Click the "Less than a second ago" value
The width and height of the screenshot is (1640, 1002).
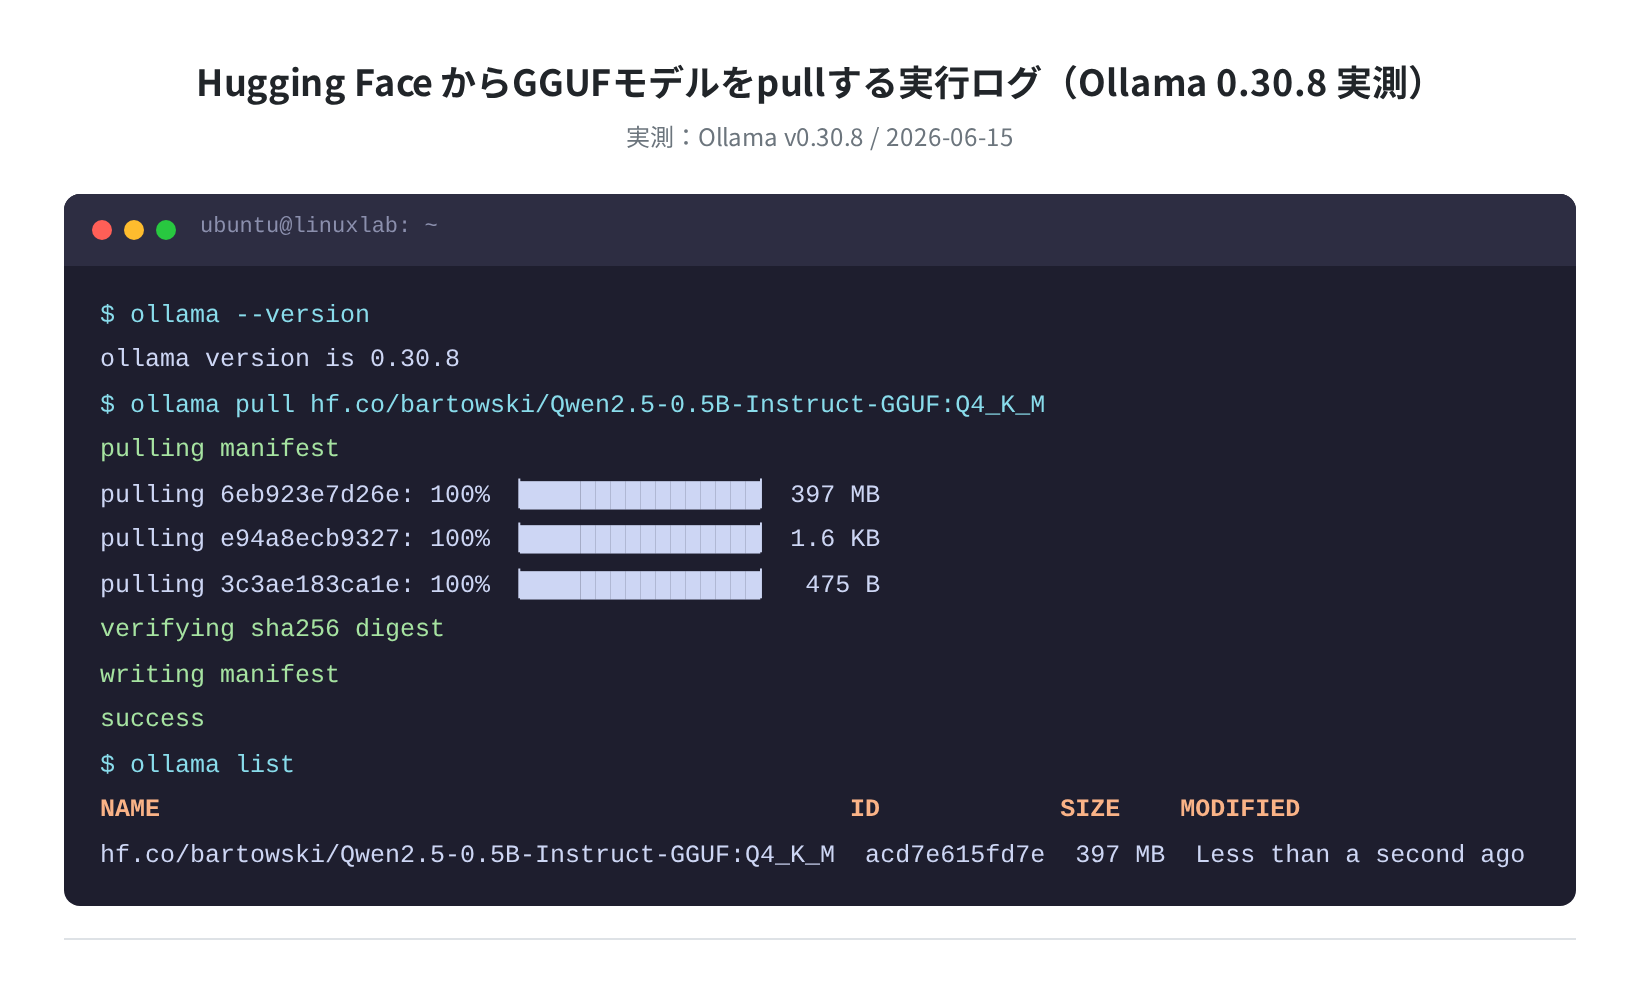(x=1360, y=854)
